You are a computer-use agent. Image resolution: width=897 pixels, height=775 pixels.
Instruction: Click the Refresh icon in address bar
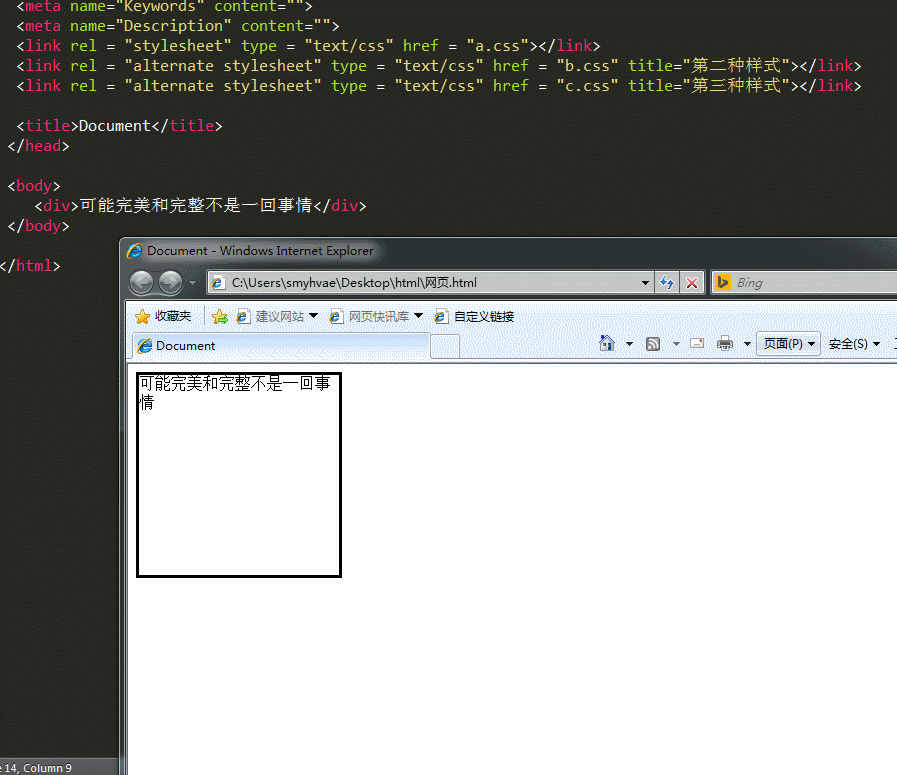pos(667,282)
